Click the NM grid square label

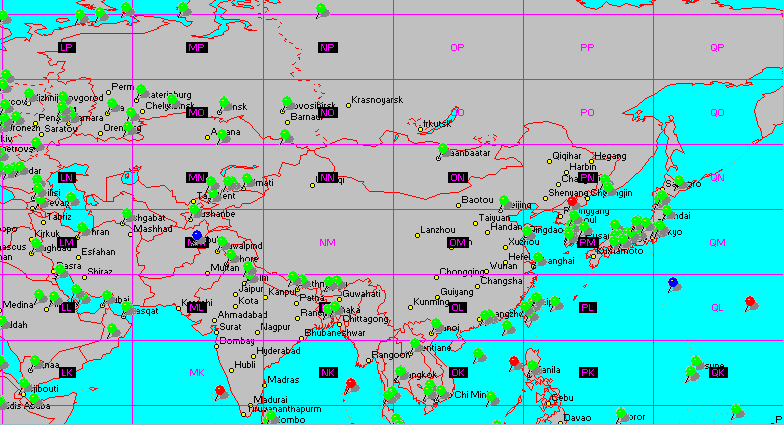[x=327, y=242]
